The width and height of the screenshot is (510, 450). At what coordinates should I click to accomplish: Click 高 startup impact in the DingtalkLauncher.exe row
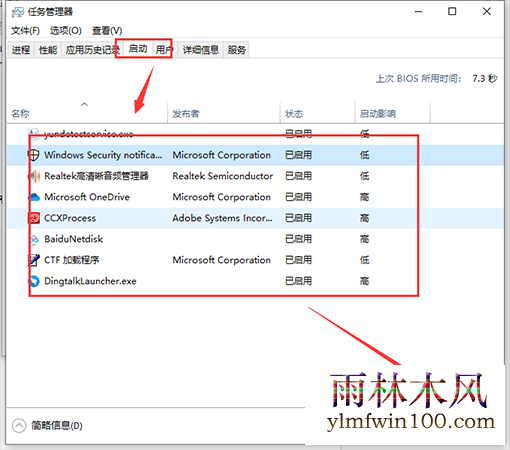point(364,281)
